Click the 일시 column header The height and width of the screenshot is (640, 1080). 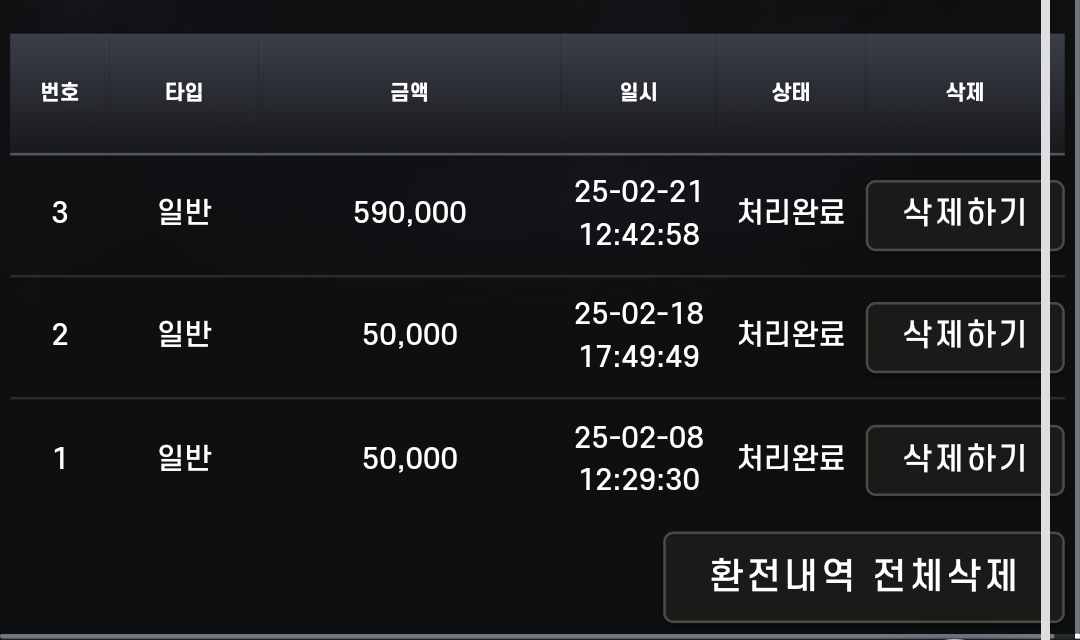[x=638, y=93]
